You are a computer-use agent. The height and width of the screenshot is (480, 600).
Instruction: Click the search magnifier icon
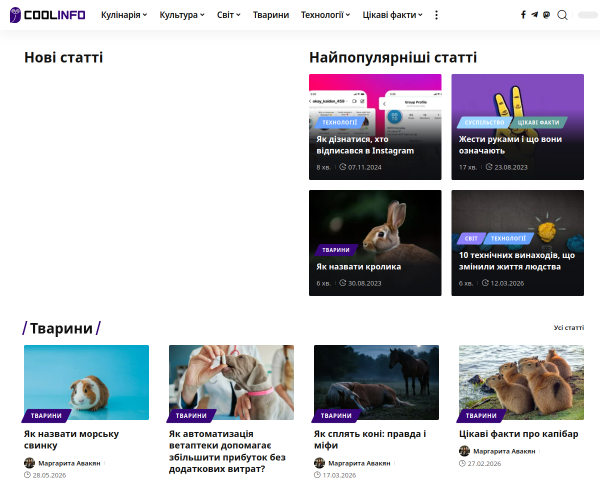pyautogui.click(x=562, y=15)
